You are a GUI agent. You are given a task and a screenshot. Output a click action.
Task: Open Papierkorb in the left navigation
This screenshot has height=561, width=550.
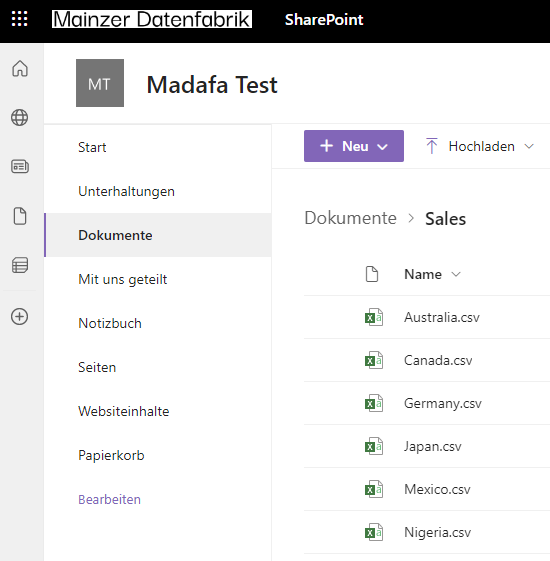pyautogui.click(x=111, y=455)
